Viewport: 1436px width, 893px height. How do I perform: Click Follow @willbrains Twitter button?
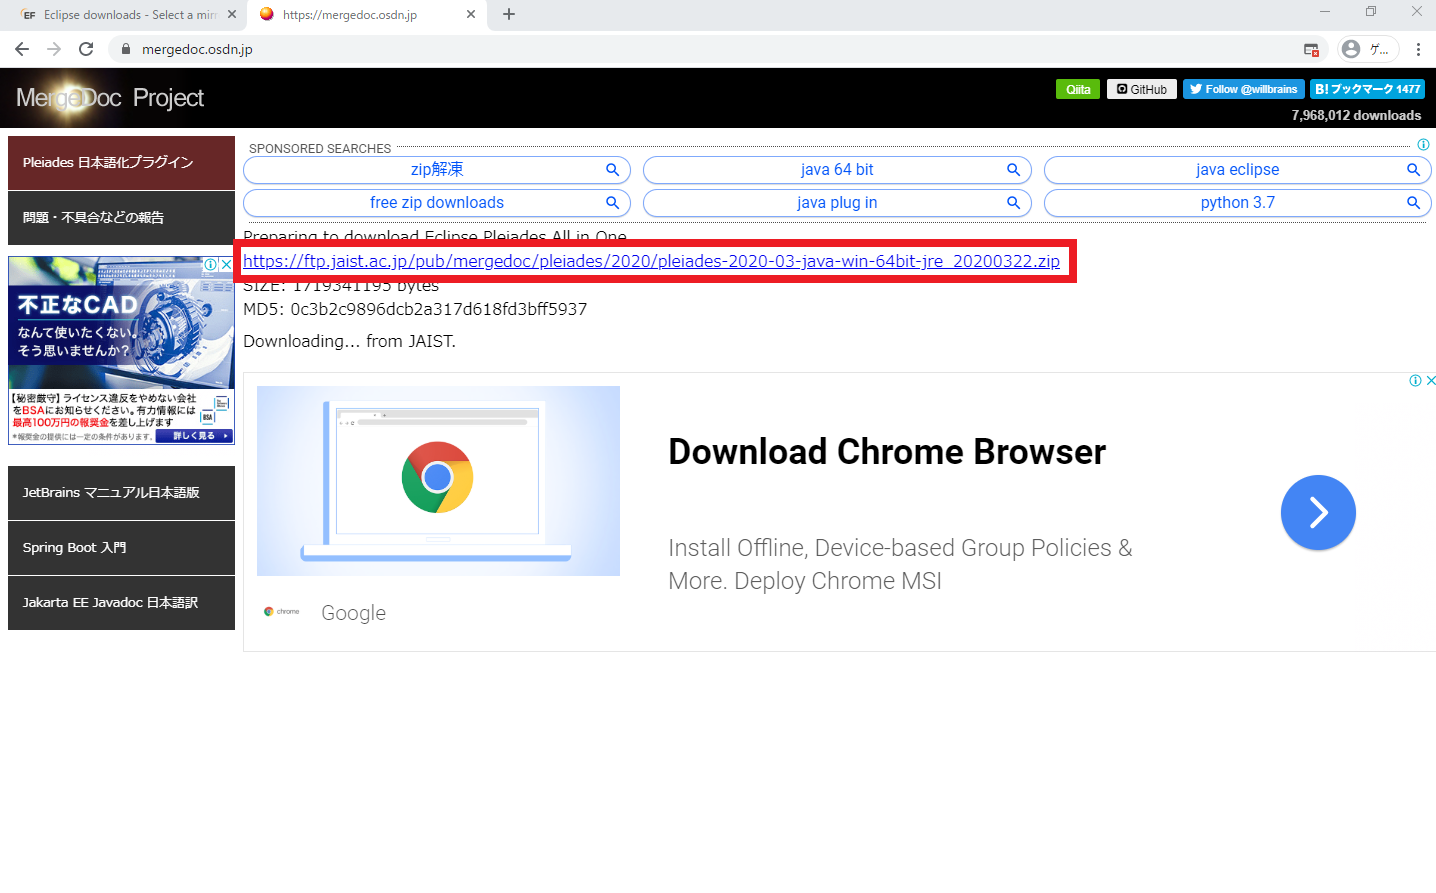pos(1244,89)
